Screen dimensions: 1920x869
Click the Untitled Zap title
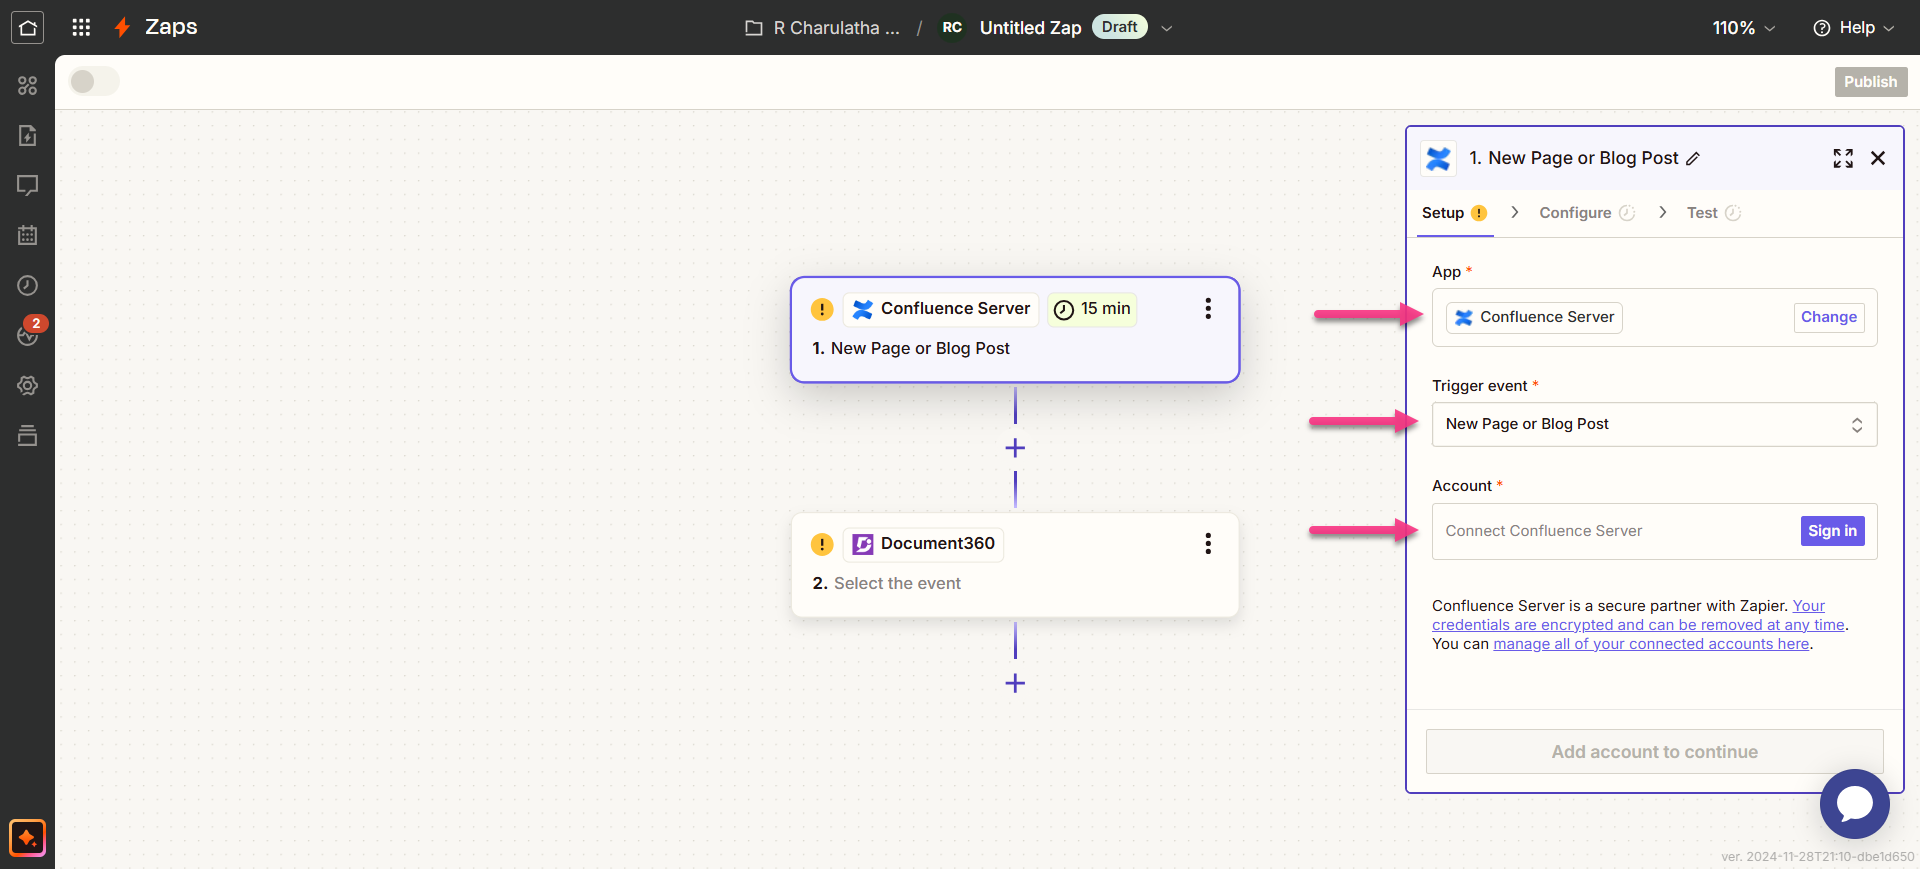[x=1030, y=28]
